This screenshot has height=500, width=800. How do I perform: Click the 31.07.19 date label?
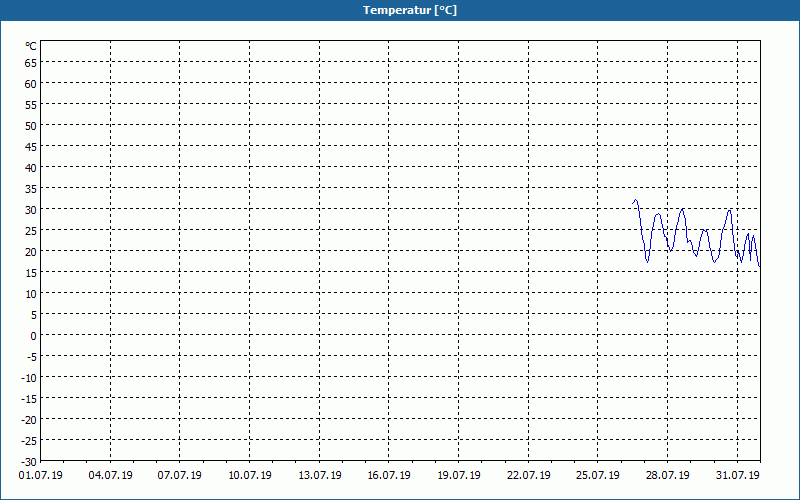pyautogui.click(x=737, y=476)
